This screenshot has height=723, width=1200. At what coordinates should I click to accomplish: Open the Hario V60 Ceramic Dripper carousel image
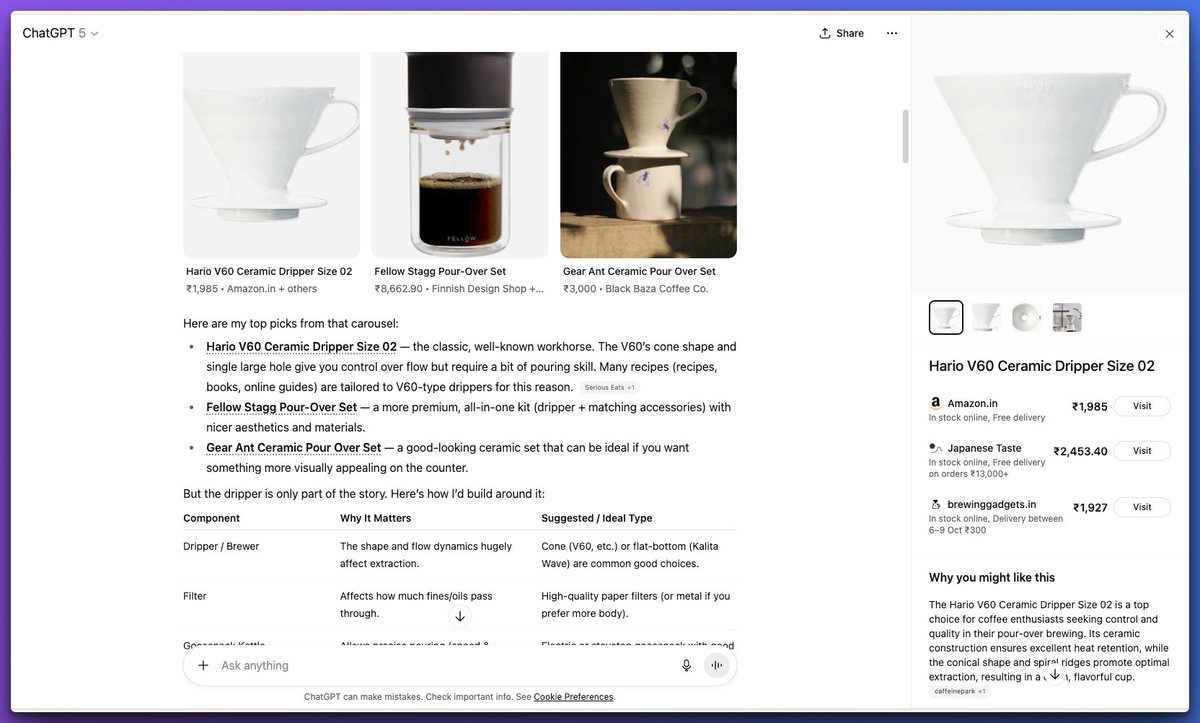tap(271, 155)
